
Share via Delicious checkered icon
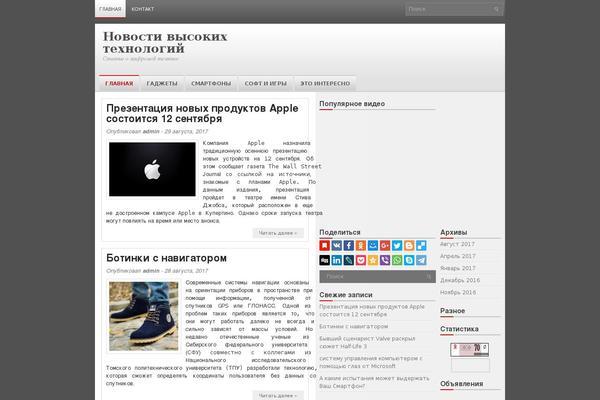coord(421,246)
